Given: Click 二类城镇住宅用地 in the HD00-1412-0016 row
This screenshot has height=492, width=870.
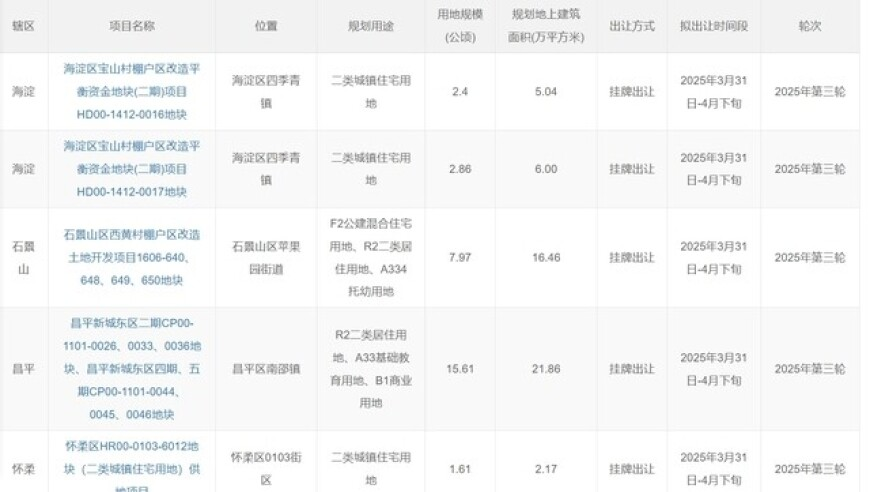Looking at the screenshot, I should pos(371,92).
